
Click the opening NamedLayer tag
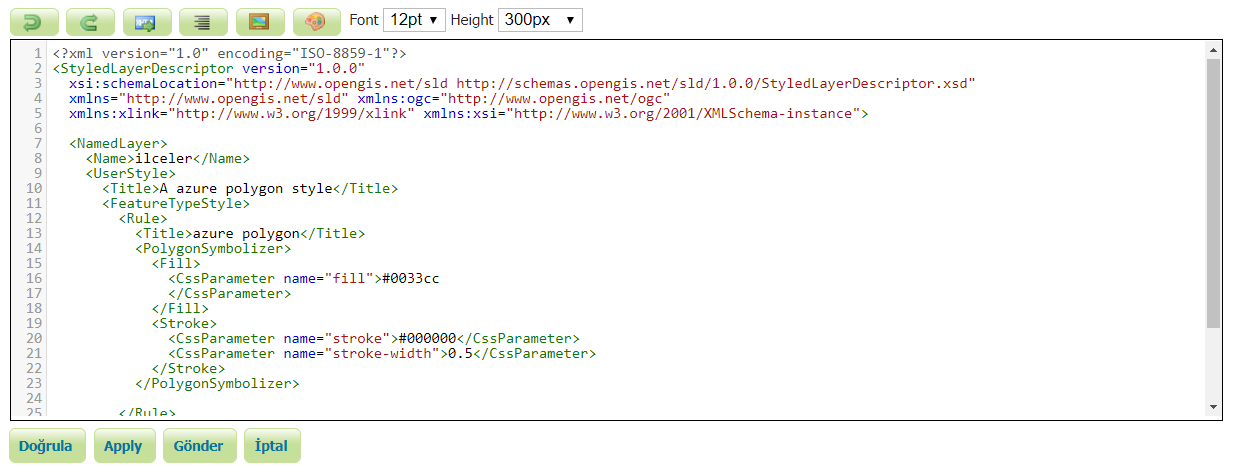(119, 143)
